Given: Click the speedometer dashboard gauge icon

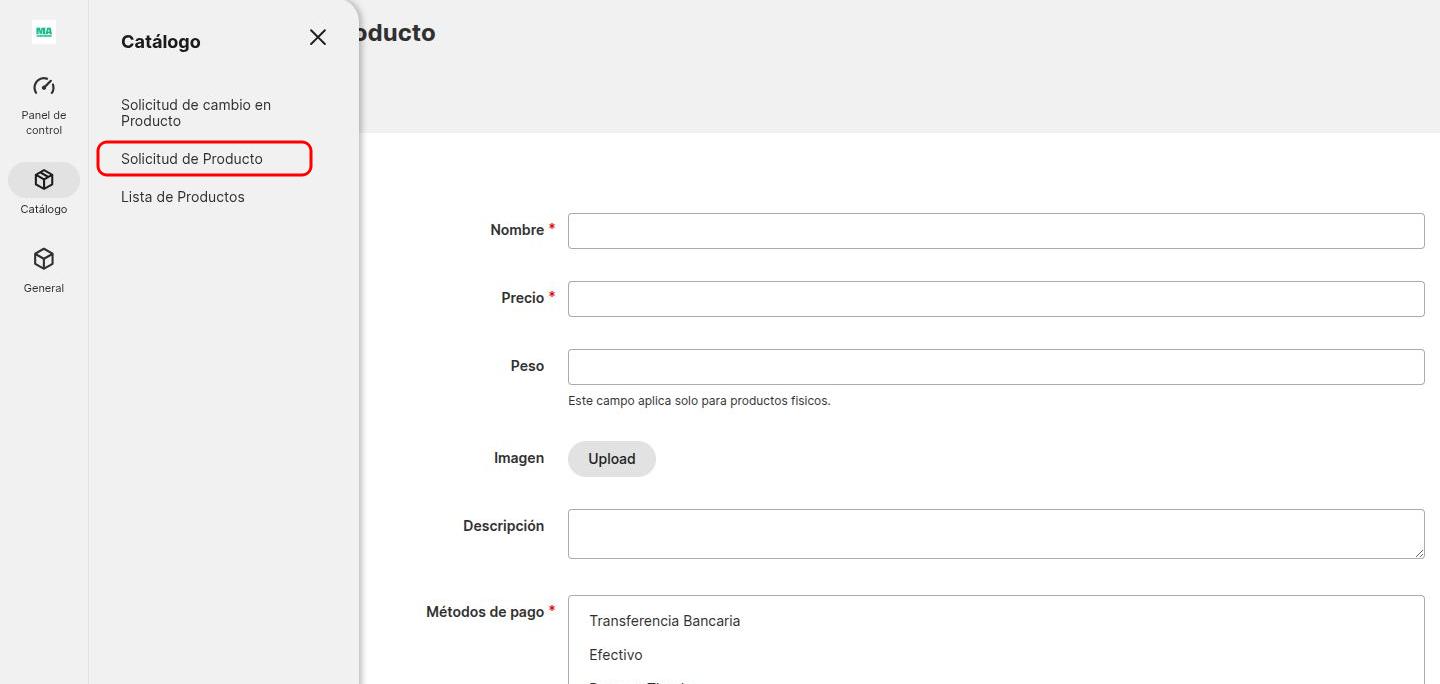Looking at the screenshot, I should pos(43,85).
